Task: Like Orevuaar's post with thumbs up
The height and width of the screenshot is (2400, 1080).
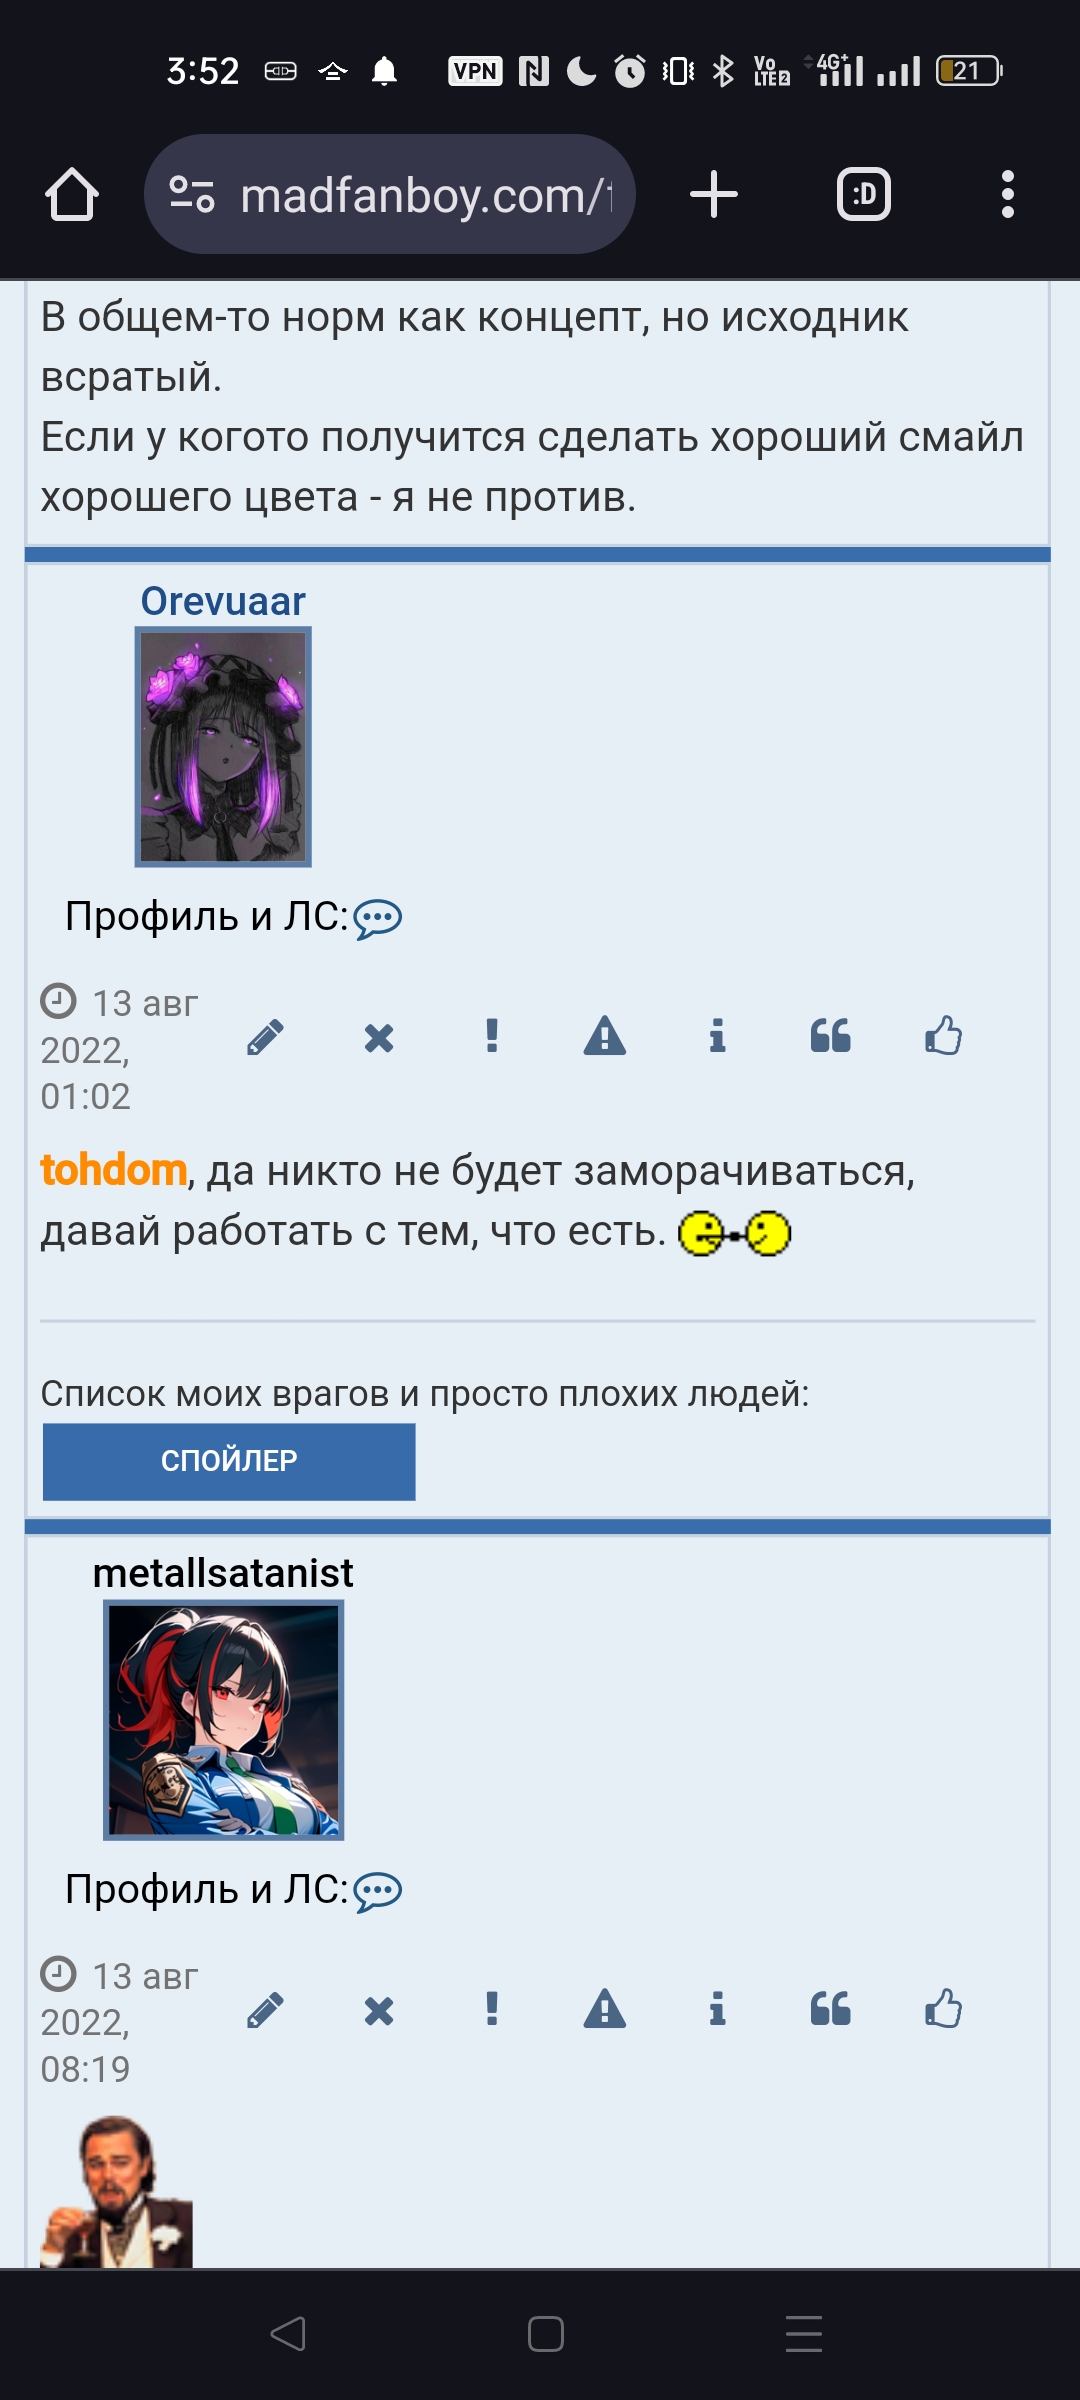Action: click(x=943, y=1036)
